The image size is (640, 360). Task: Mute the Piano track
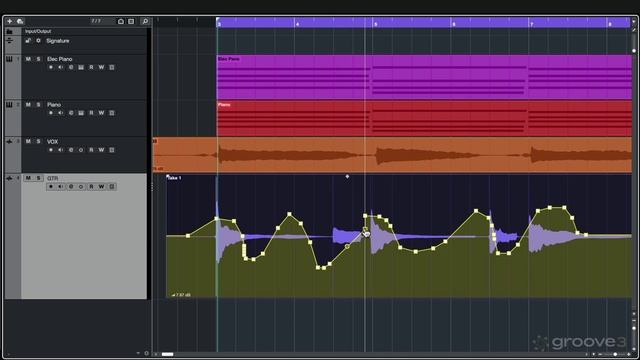point(28,105)
